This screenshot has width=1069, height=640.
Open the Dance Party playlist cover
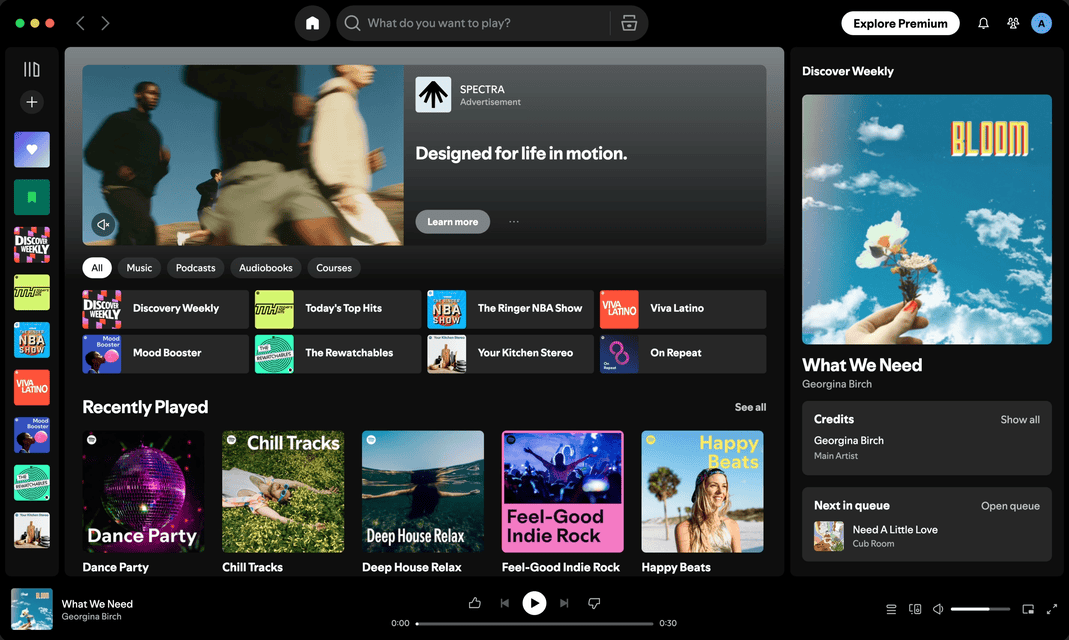pos(143,491)
